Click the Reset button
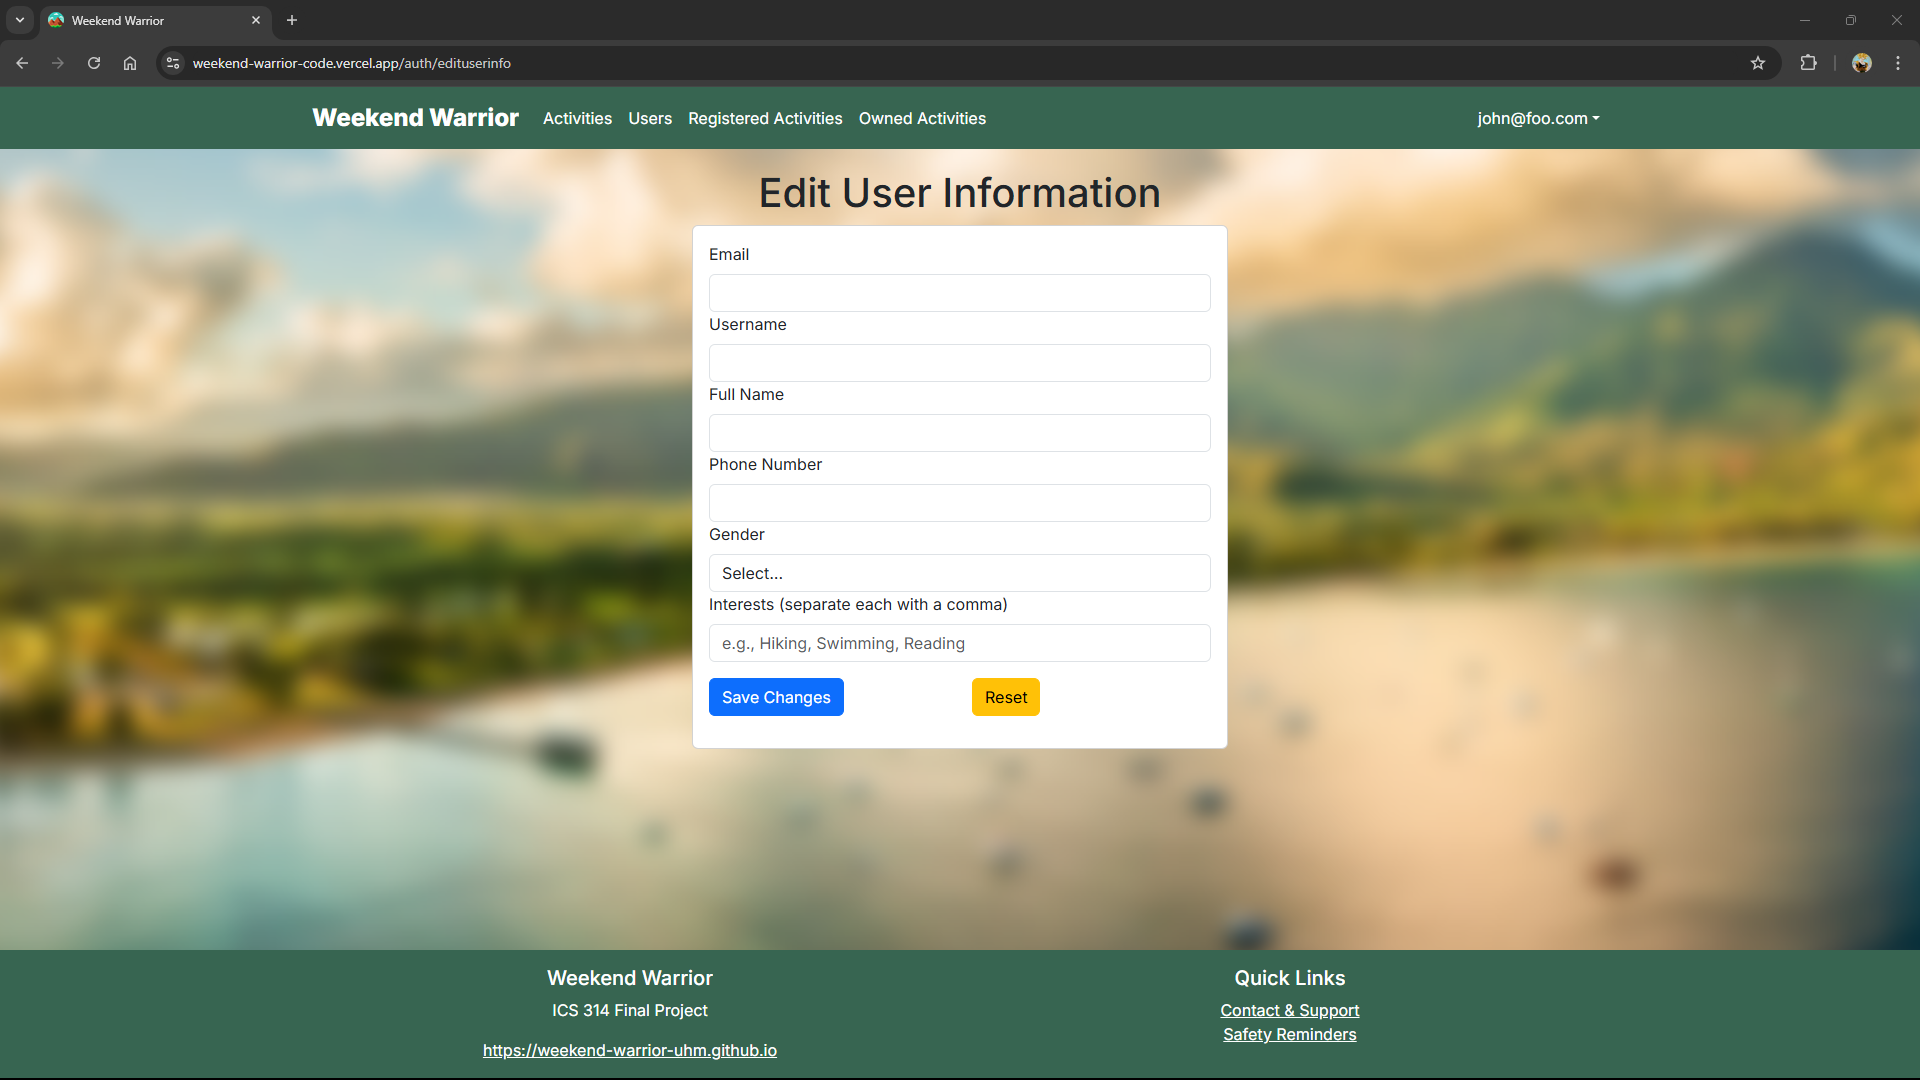The image size is (1920, 1080). point(1005,697)
